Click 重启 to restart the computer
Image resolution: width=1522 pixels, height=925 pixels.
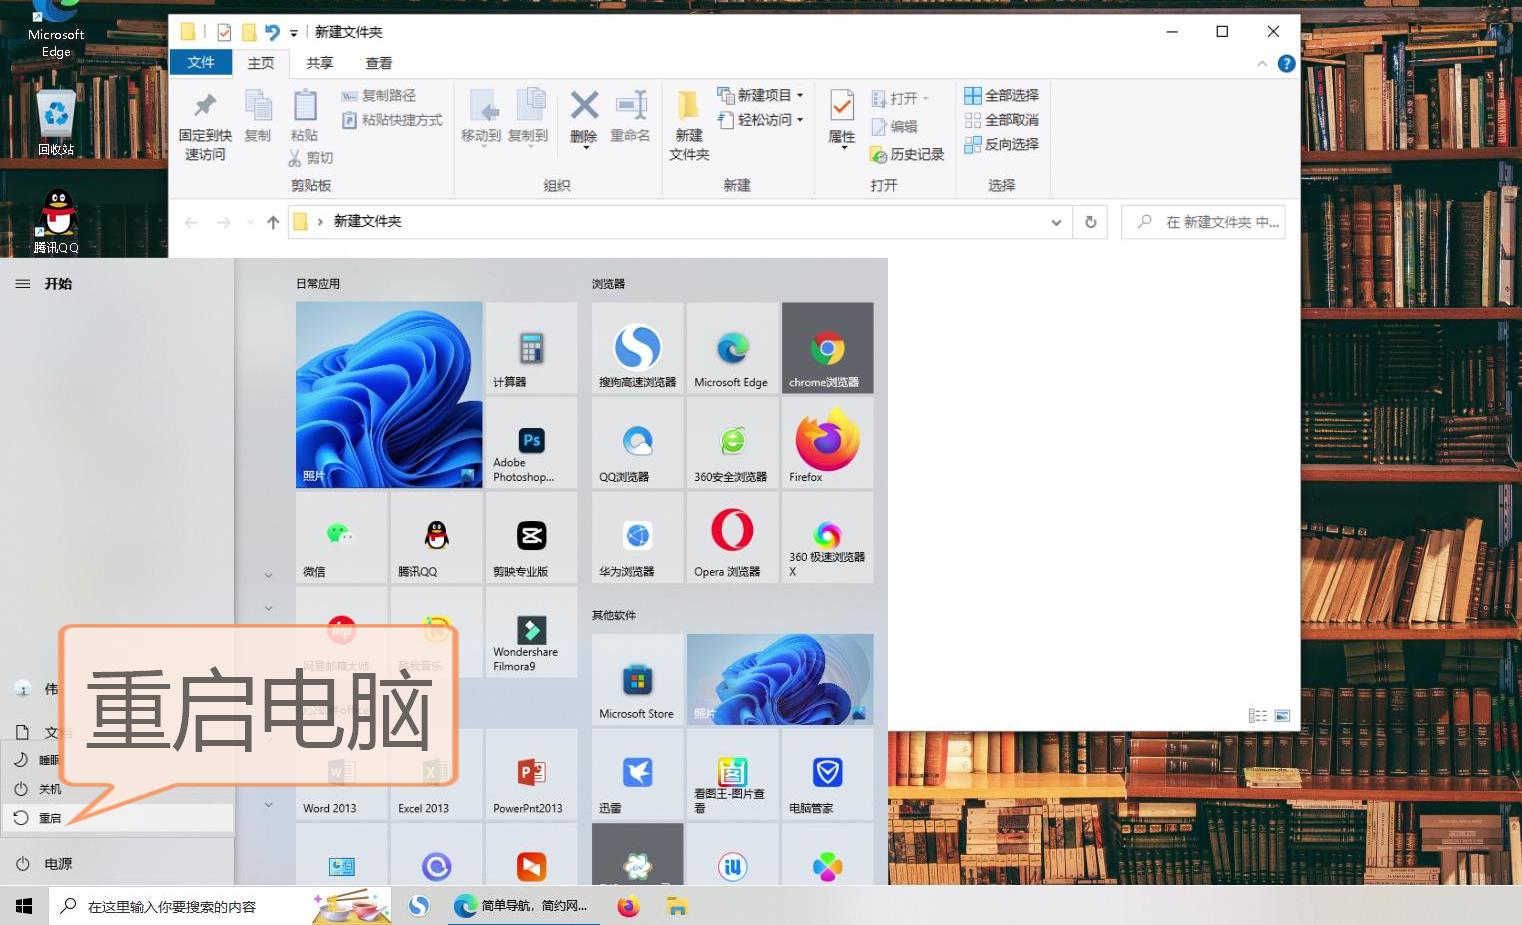click(x=117, y=818)
